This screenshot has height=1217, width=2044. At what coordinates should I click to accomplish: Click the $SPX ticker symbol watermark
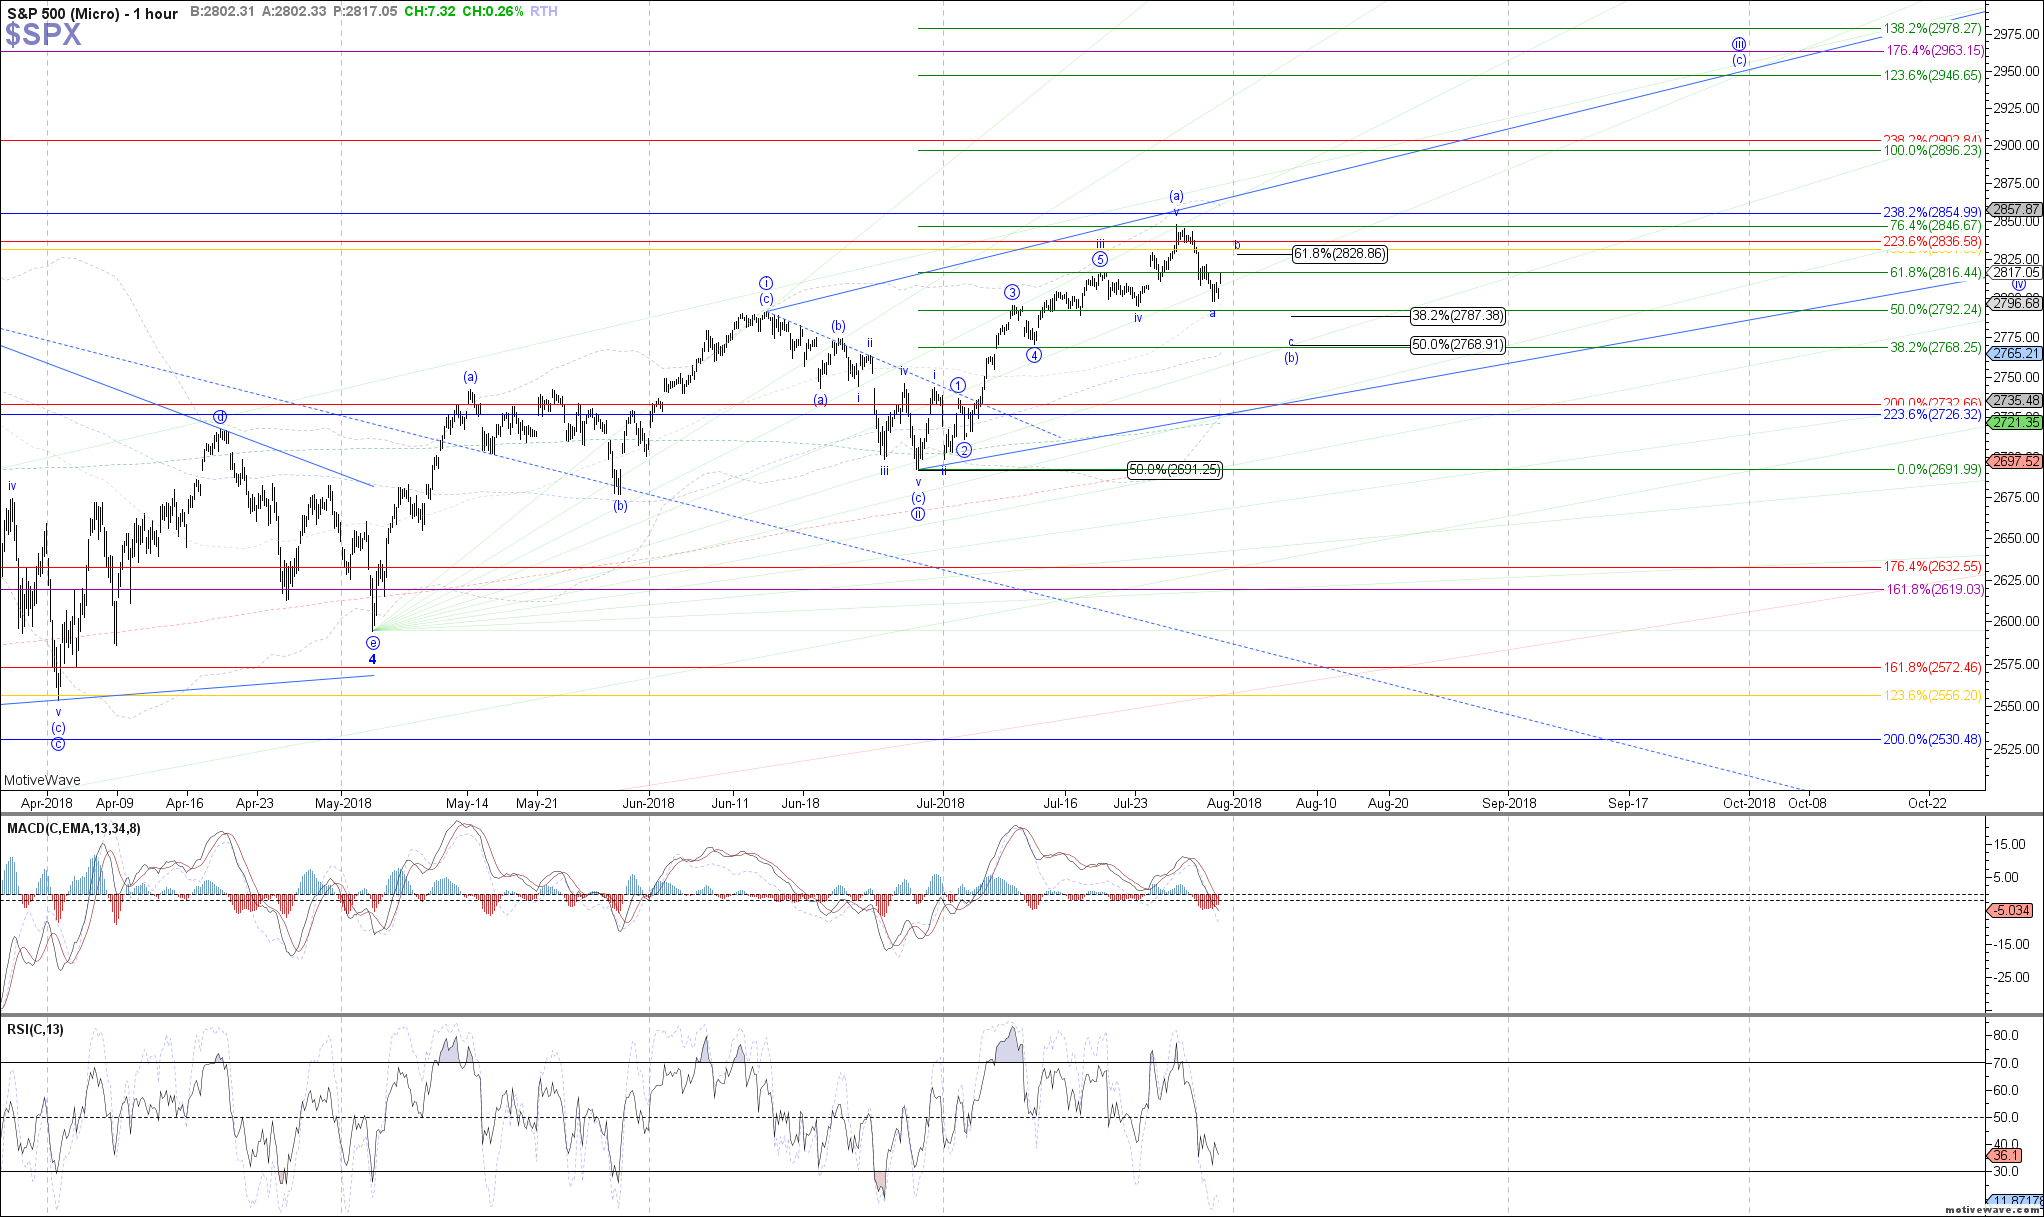pos(43,36)
